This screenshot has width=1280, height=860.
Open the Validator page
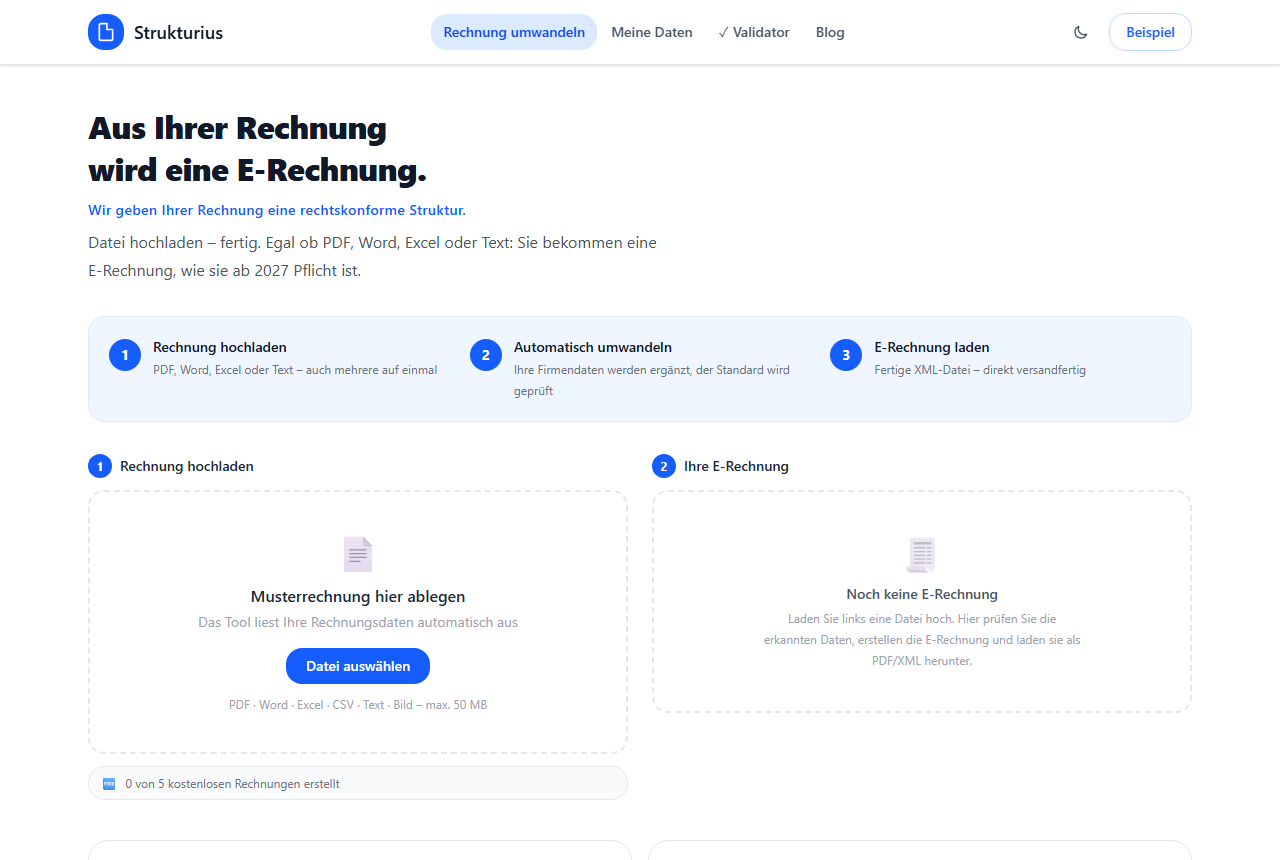pos(754,32)
